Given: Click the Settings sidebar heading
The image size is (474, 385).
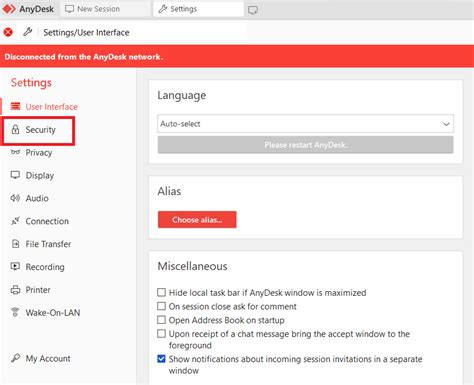Looking at the screenshot, I should [31, 83].
